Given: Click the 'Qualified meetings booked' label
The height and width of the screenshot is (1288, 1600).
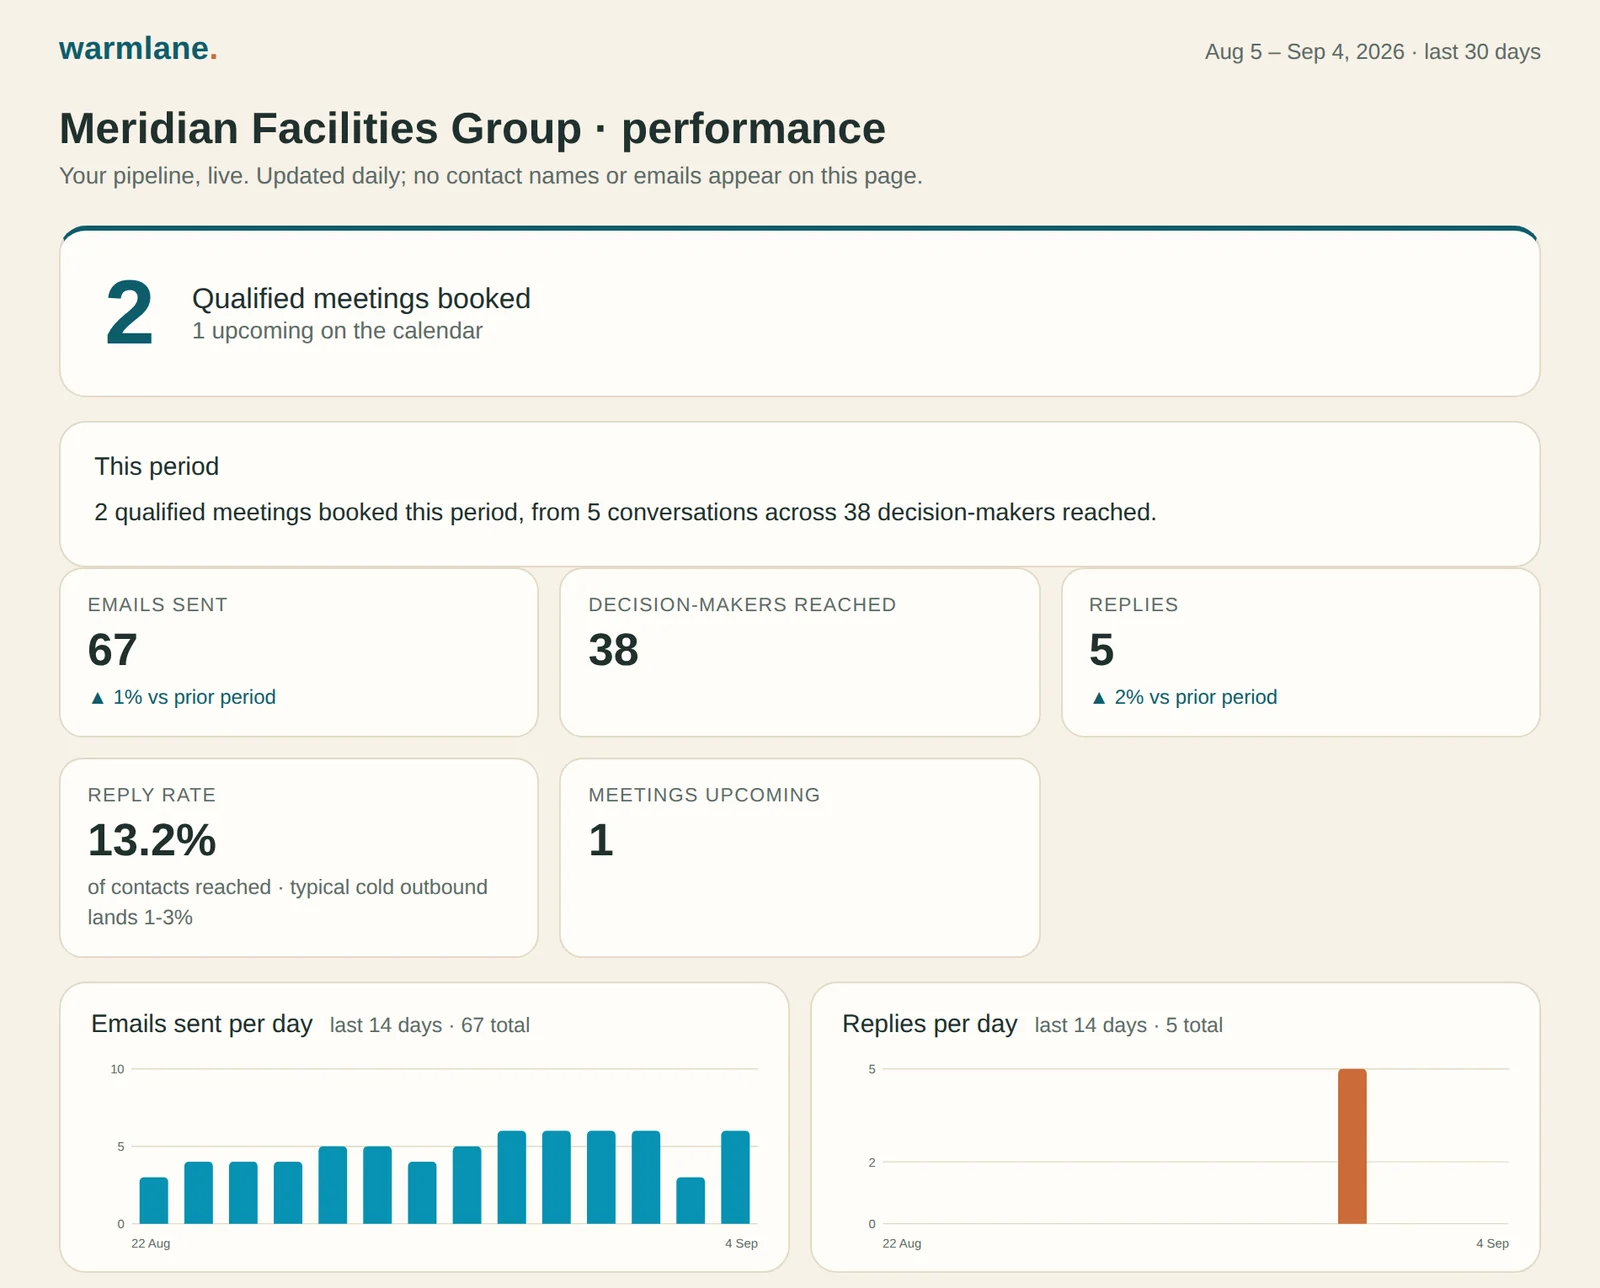Looking at the screenshot, I should point(361,298).
